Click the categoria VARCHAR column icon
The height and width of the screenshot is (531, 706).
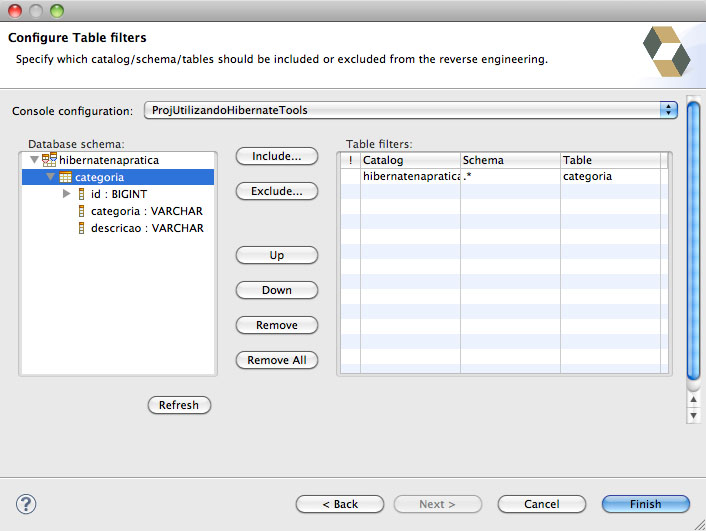(81, 211)
